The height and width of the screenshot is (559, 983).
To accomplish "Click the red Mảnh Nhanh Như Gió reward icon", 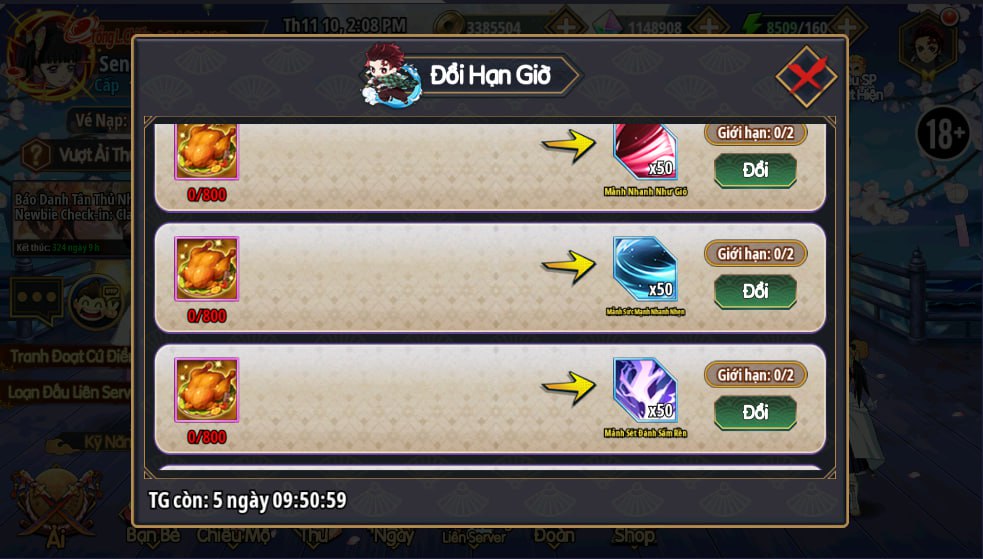I will 645,152.
